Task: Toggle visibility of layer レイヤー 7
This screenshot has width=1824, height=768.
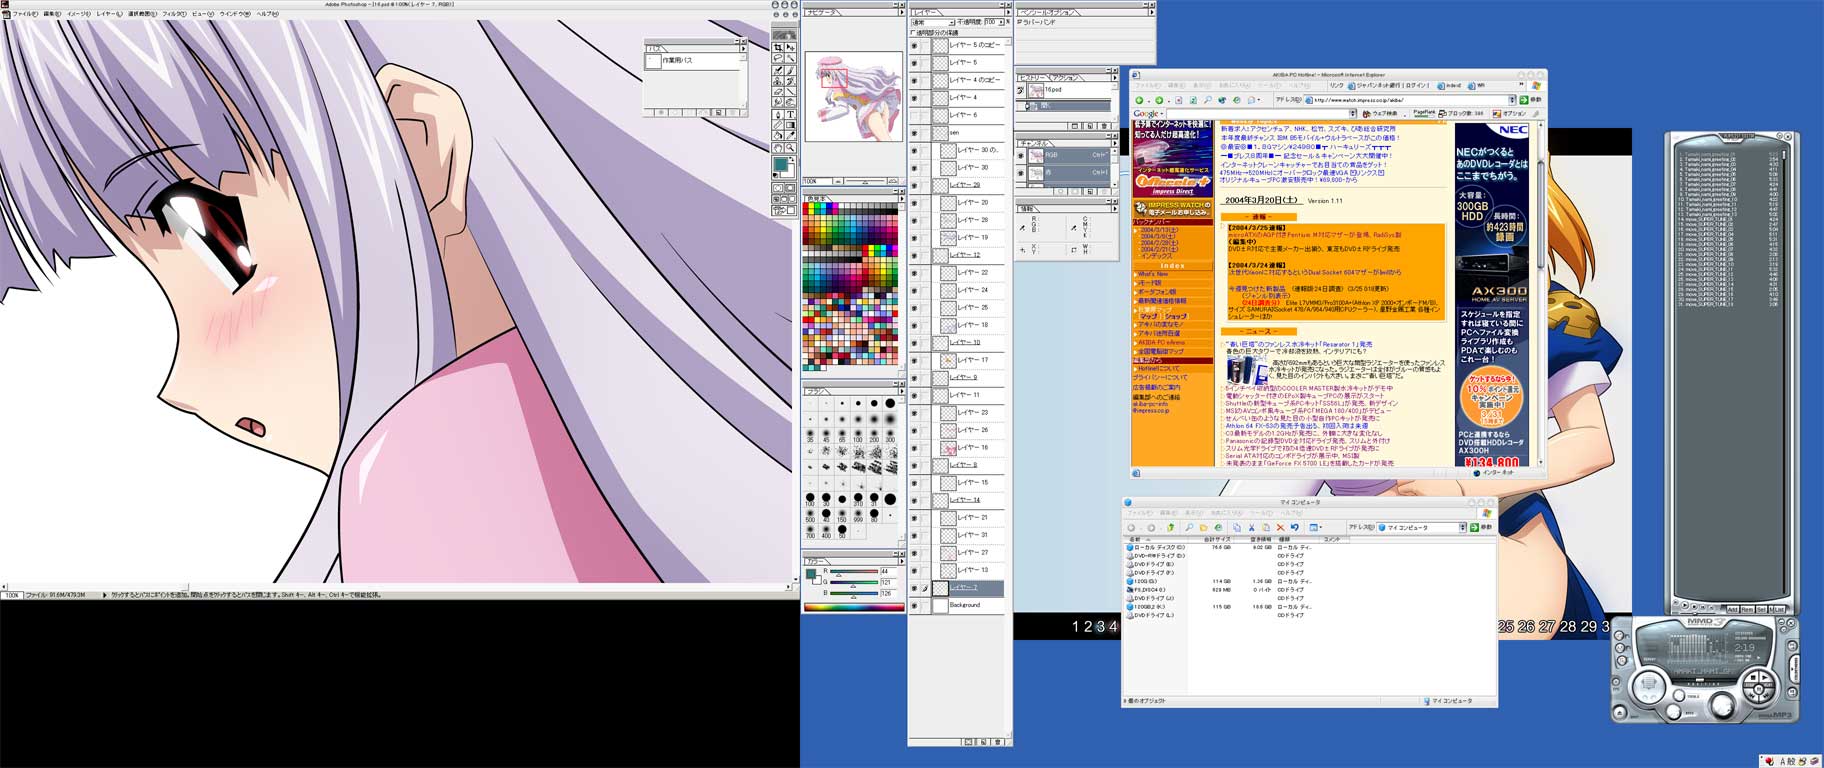Action: 914,588
